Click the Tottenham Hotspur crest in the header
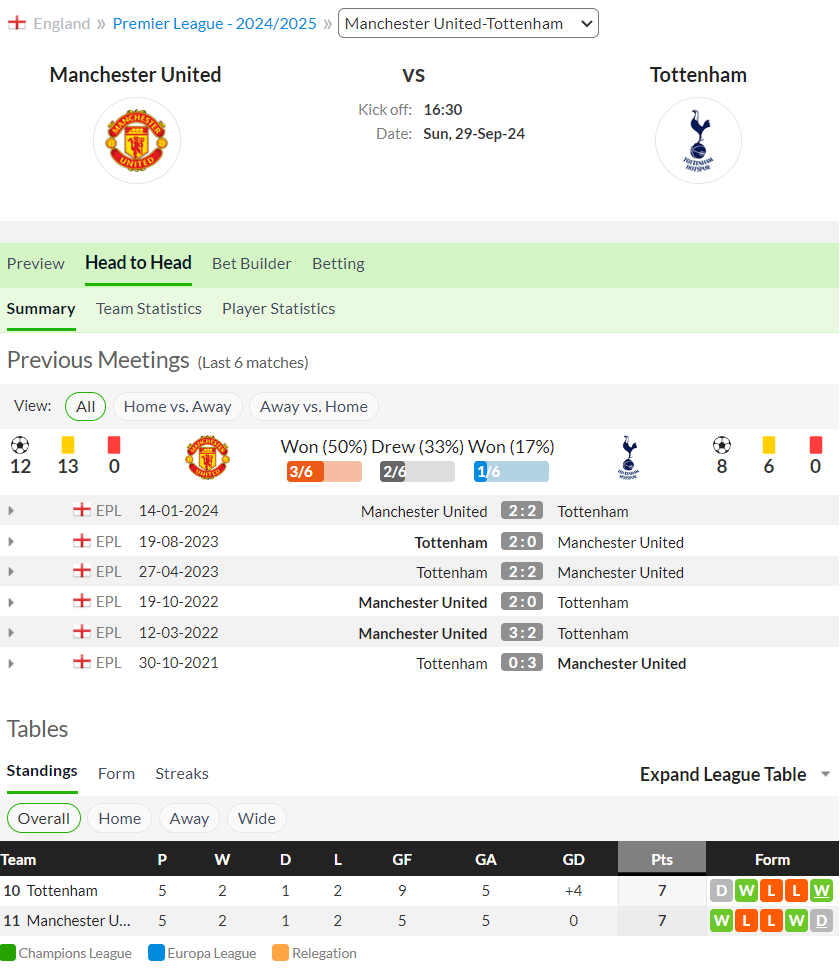The image size is (840, 978). pyautogui.click(x=698, y=140)
